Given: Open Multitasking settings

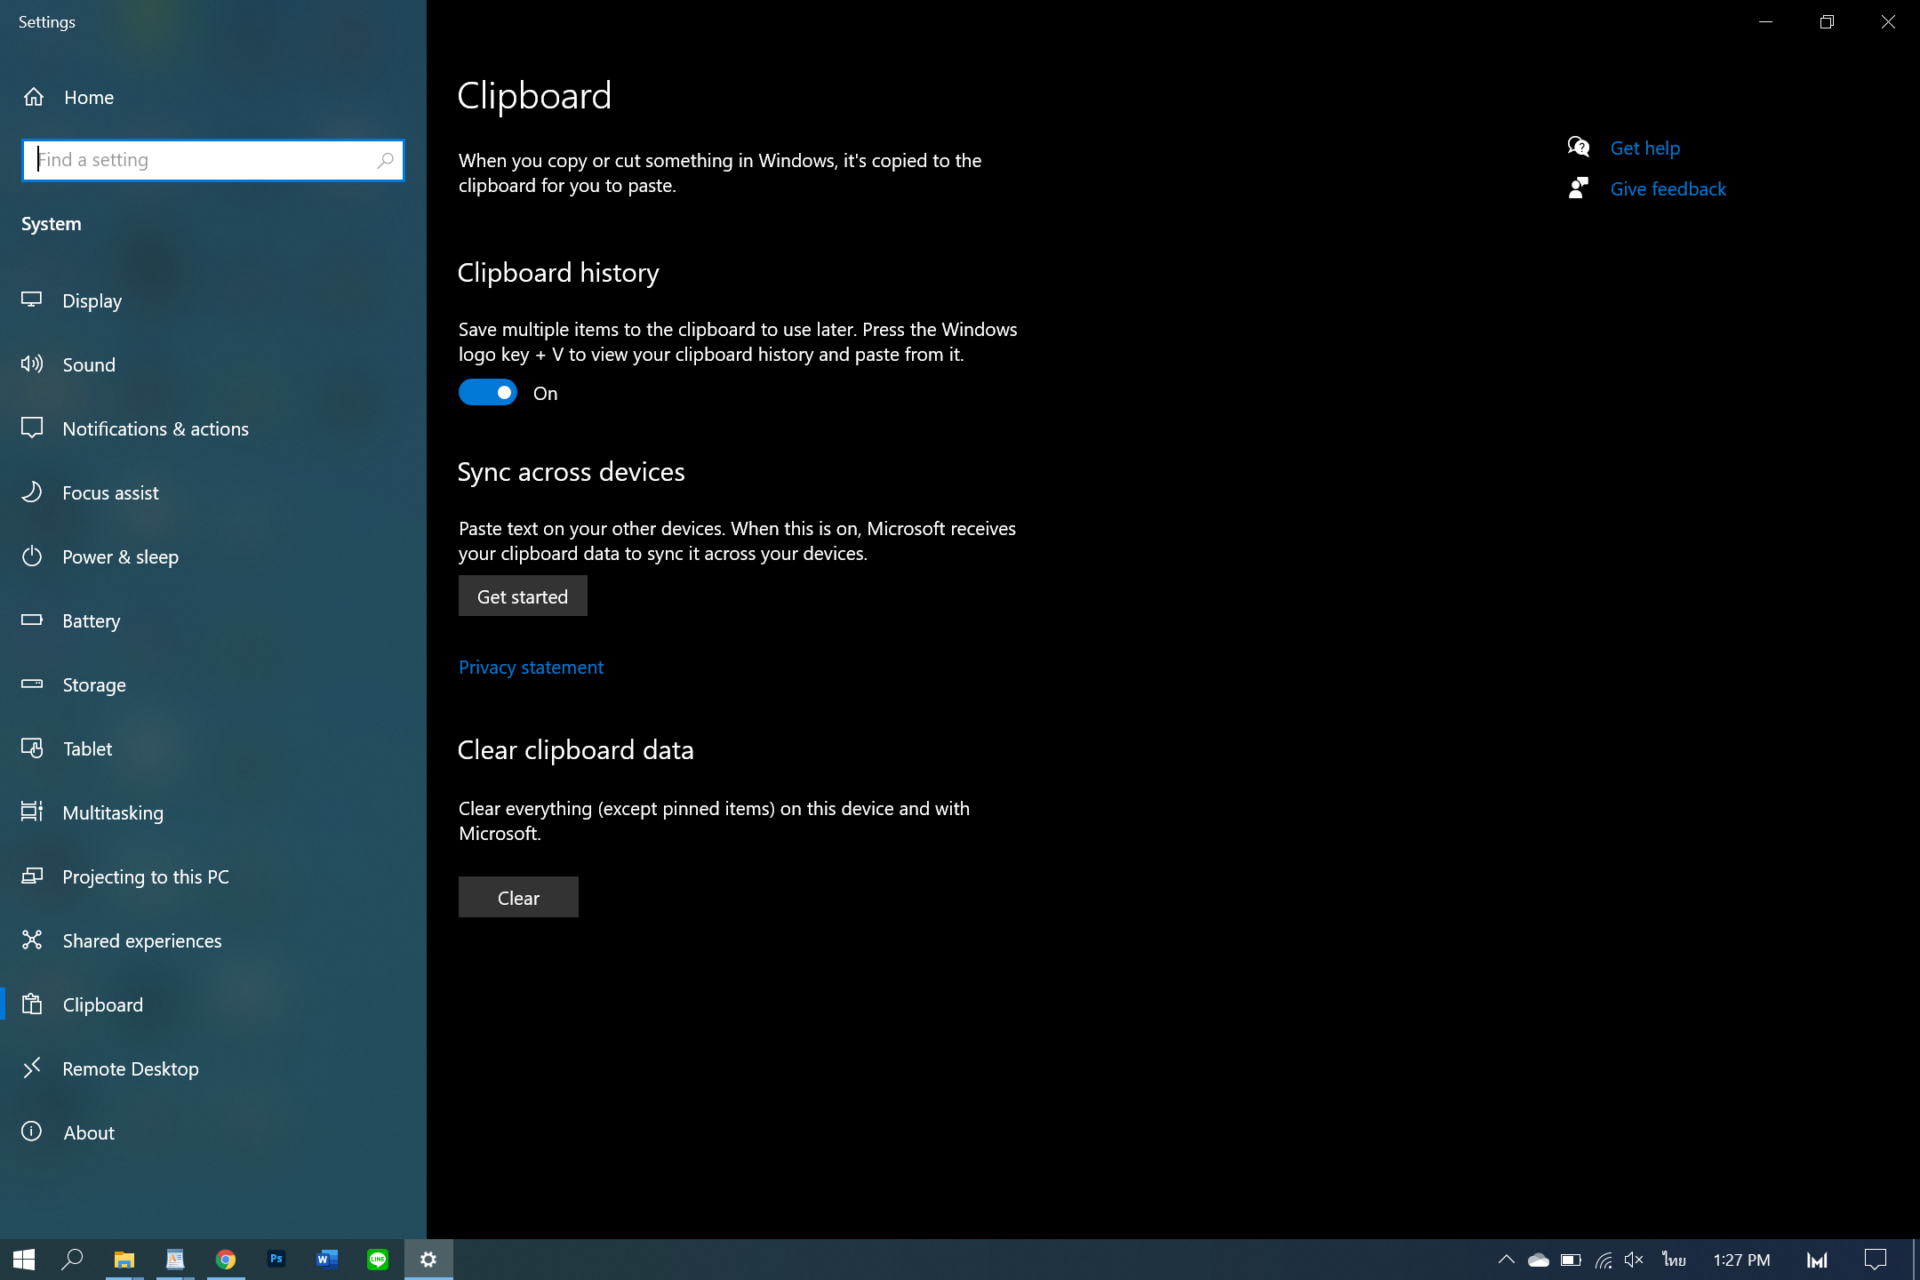Looking at the screenshot, I should tap(112, 812).
